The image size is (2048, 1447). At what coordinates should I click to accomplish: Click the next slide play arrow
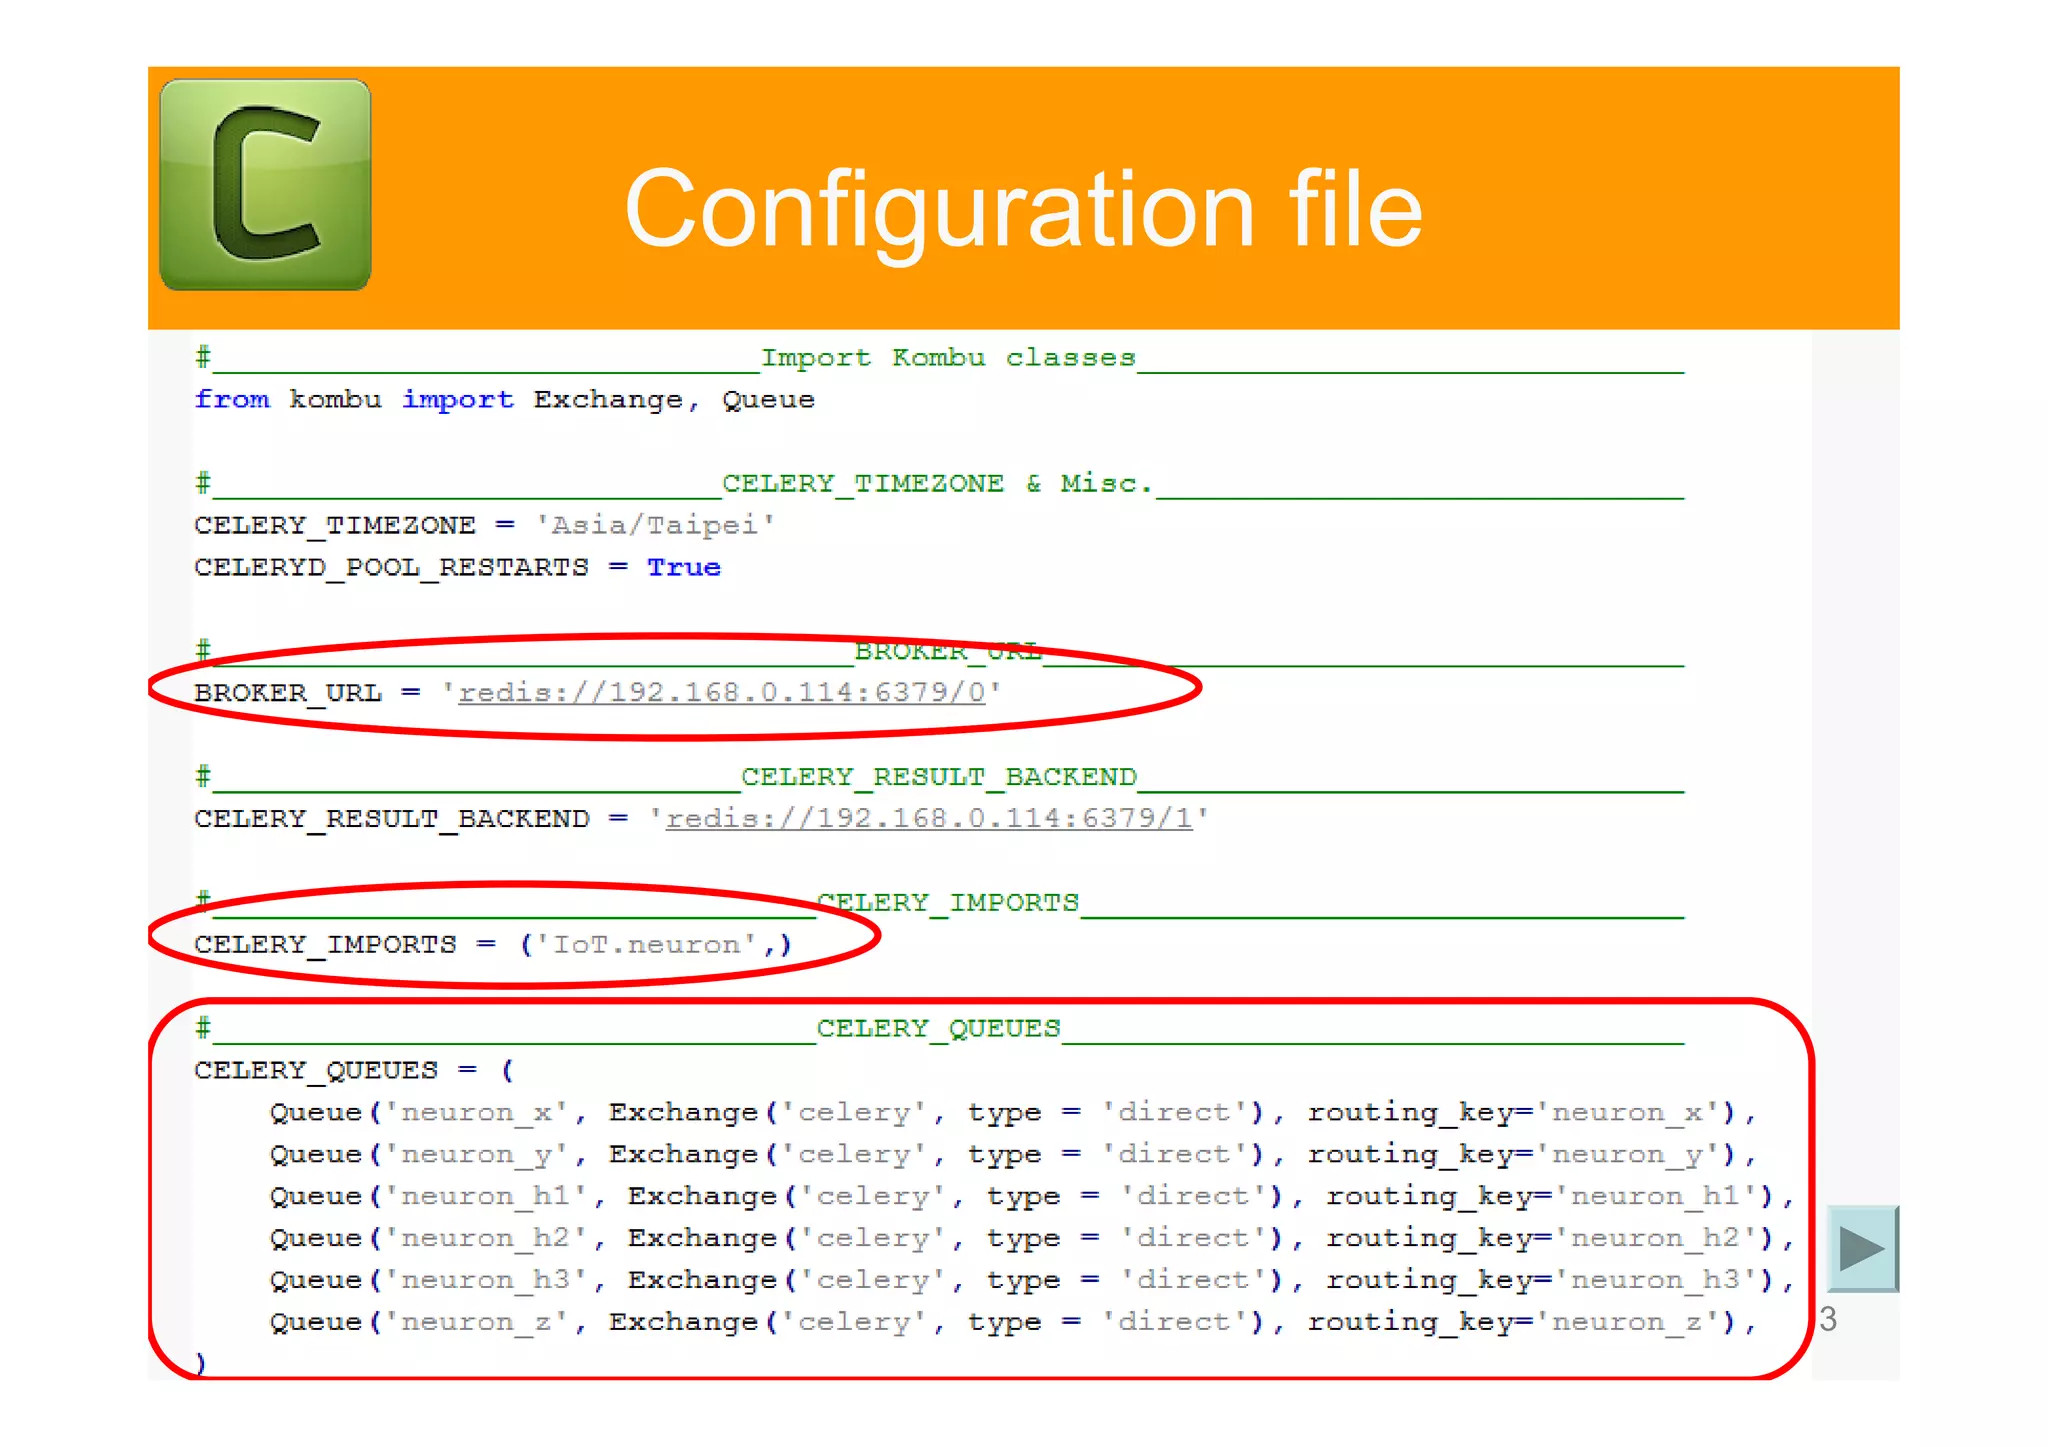pos(1861,1248)
